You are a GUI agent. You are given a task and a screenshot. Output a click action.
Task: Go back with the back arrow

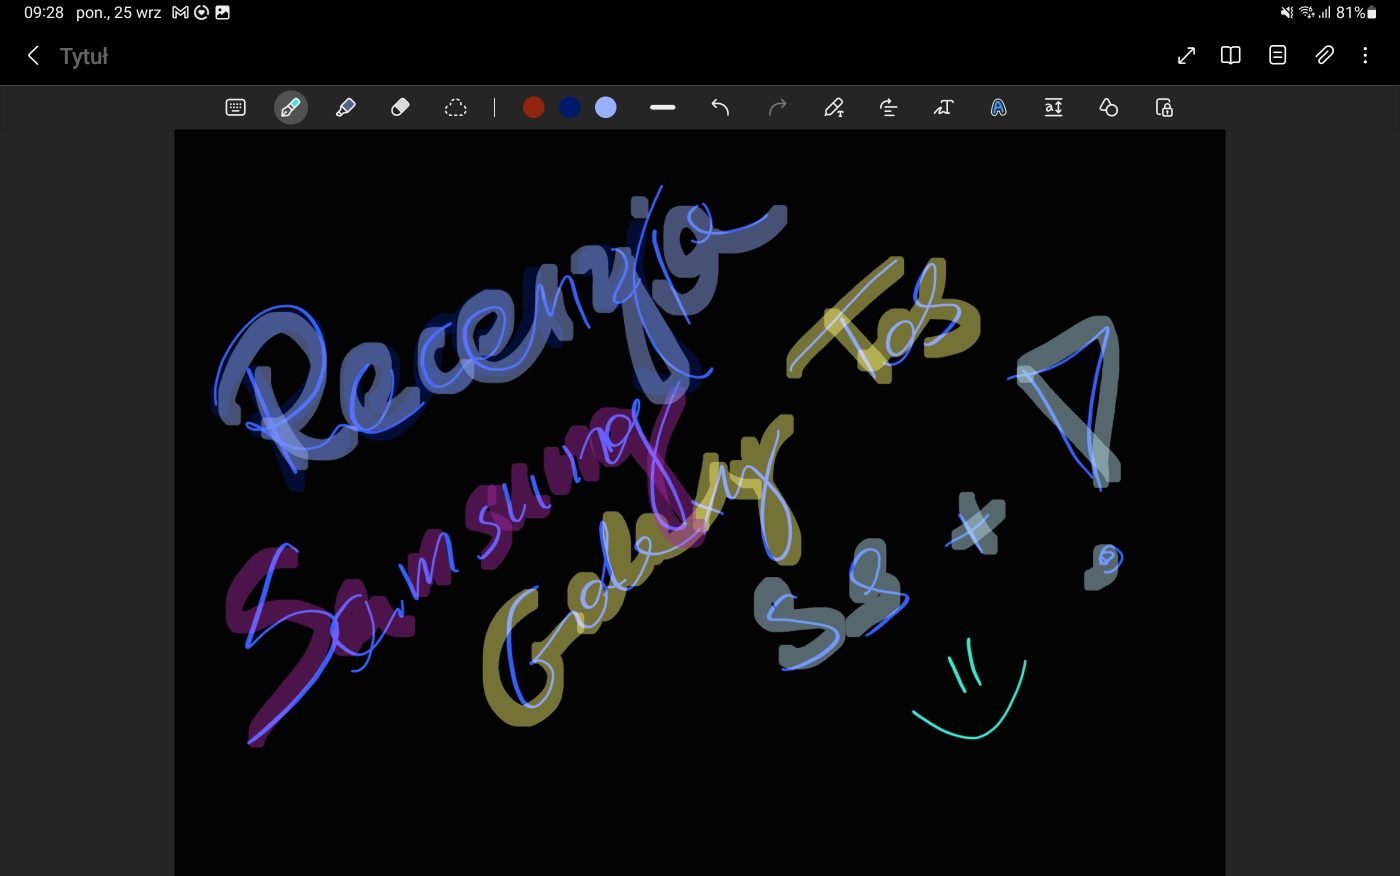pos(33,56)
